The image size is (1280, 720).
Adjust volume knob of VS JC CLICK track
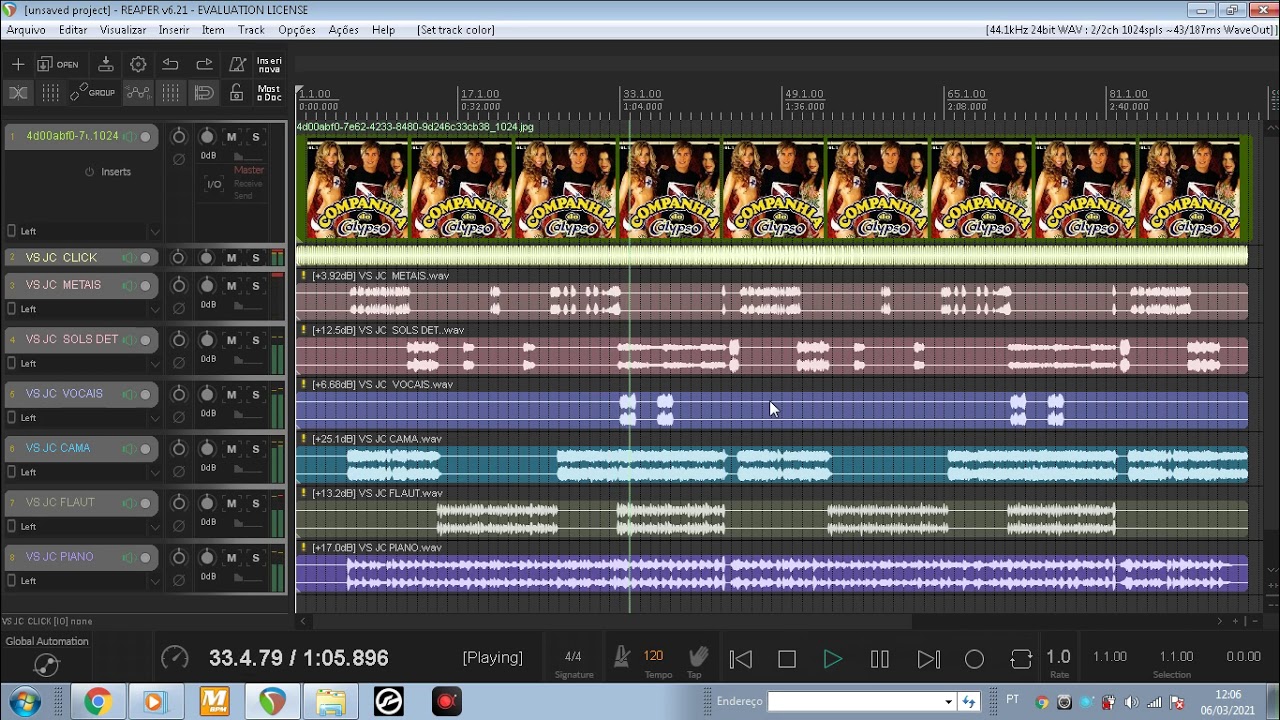point(207,258)
